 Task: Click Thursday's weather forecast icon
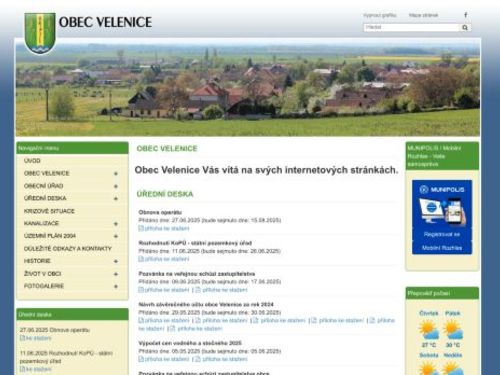click(429, 330)
